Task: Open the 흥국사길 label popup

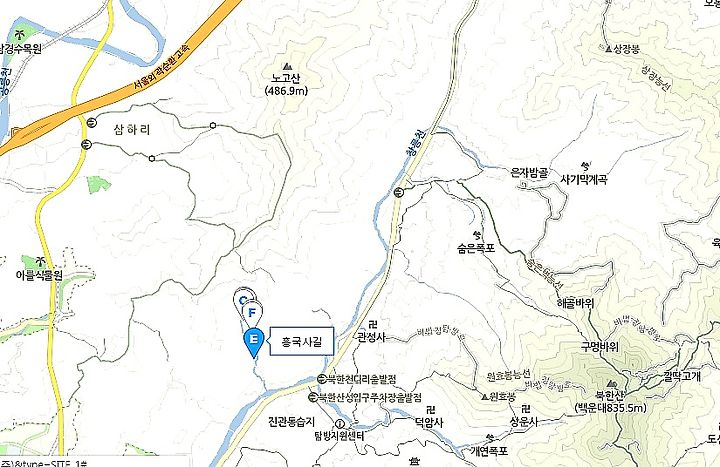Action: pyautogui.click(x=302, y=342)
